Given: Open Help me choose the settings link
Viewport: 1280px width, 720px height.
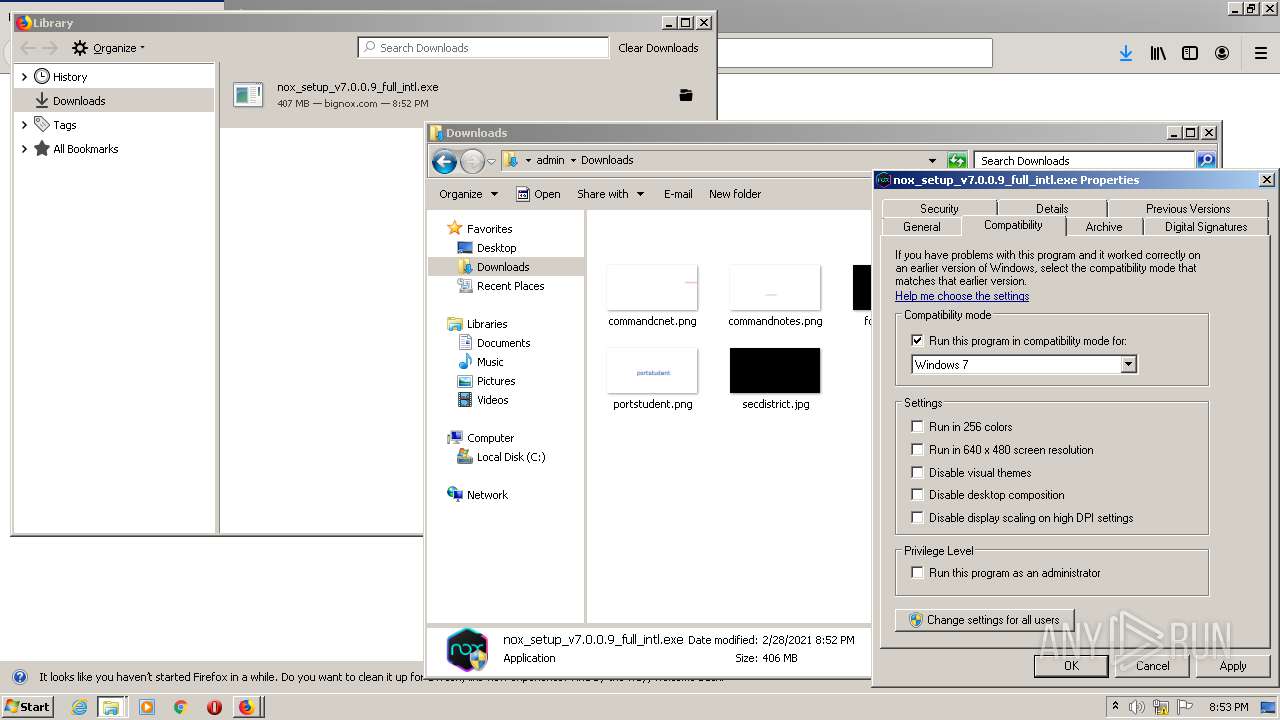Looking at the screenshot, I should 962,296.
